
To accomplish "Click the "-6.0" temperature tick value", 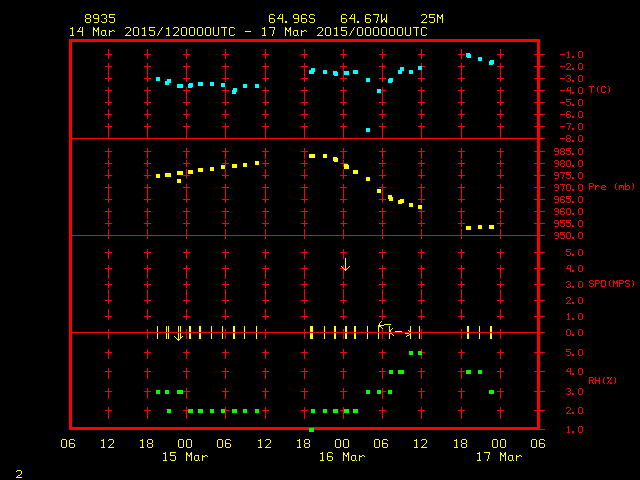I will [571, 115].
